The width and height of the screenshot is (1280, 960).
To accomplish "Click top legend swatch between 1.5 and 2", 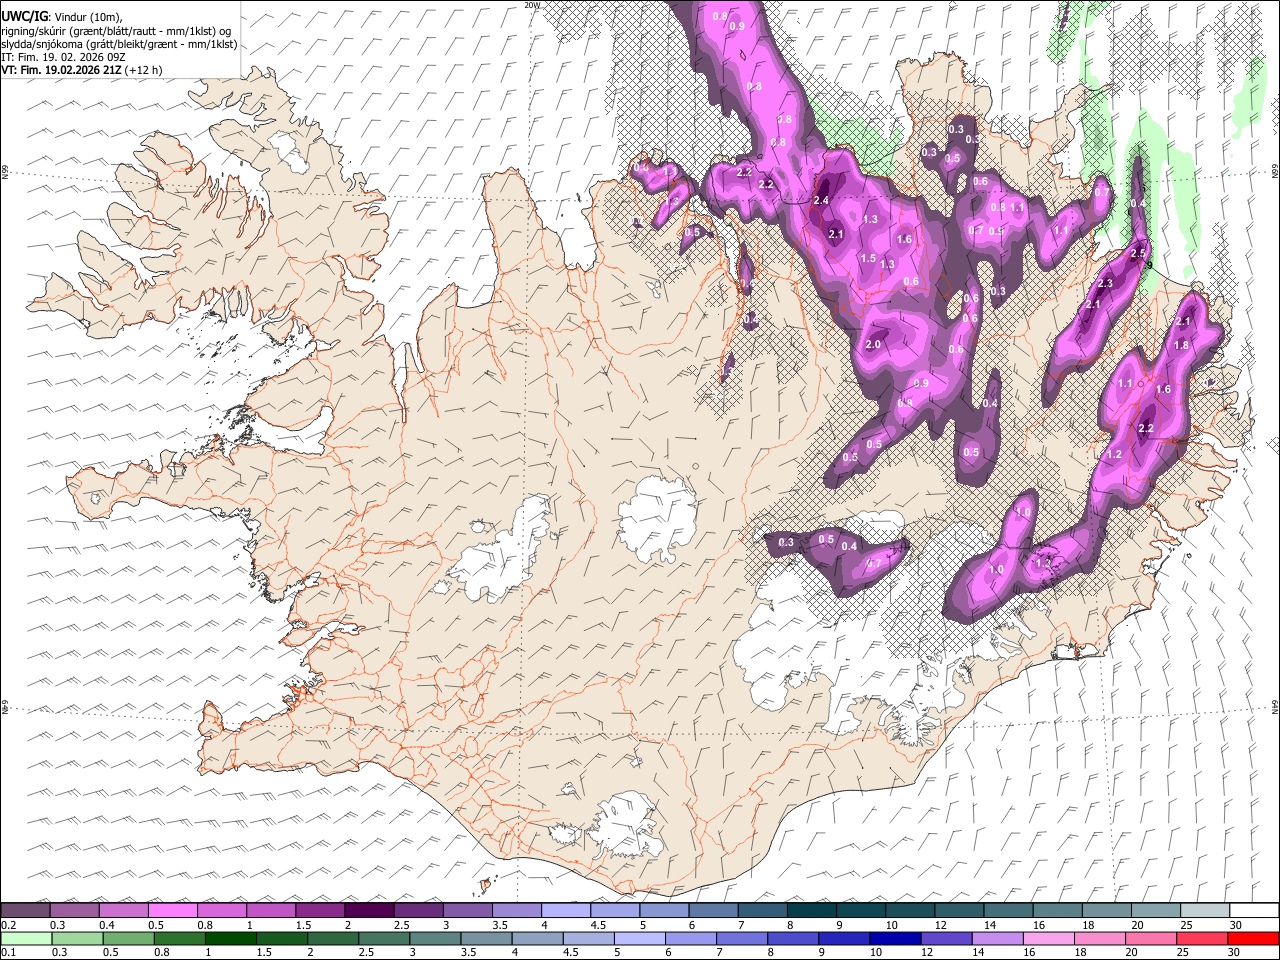I will tap(319, 910).
